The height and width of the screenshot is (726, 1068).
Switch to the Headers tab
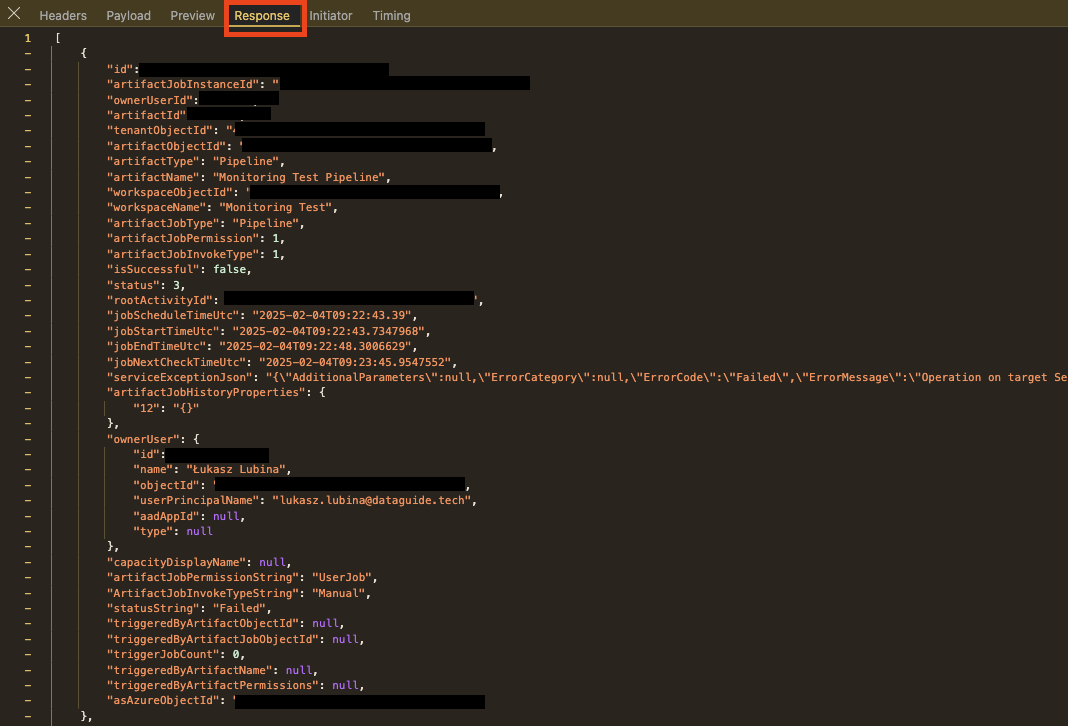pyautogui.click(x=63, y=16)
